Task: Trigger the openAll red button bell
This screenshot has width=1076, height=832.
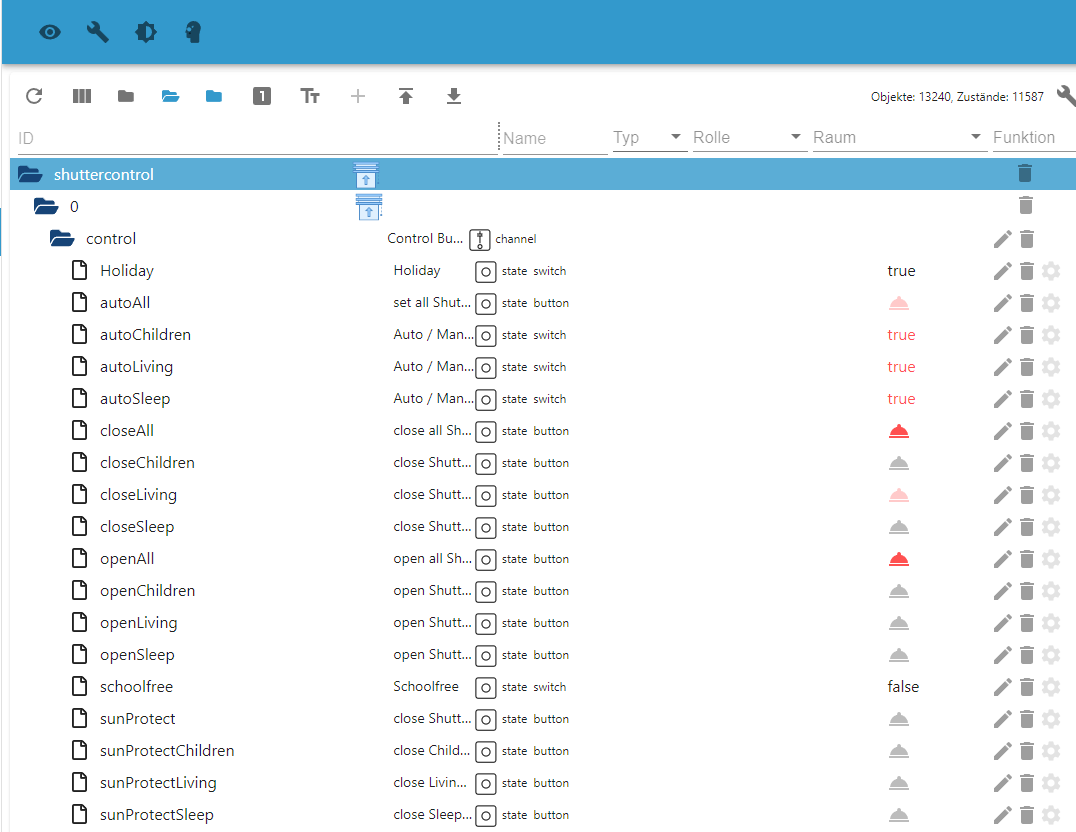Action: tap(899, 559)
